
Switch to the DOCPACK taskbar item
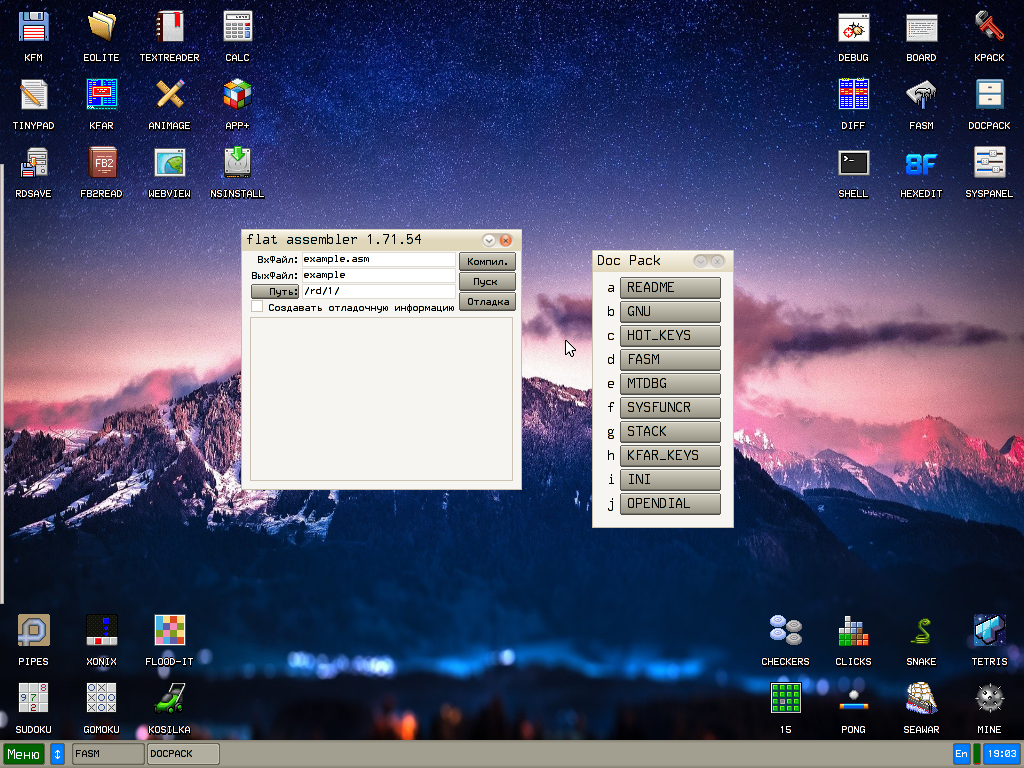183,754
